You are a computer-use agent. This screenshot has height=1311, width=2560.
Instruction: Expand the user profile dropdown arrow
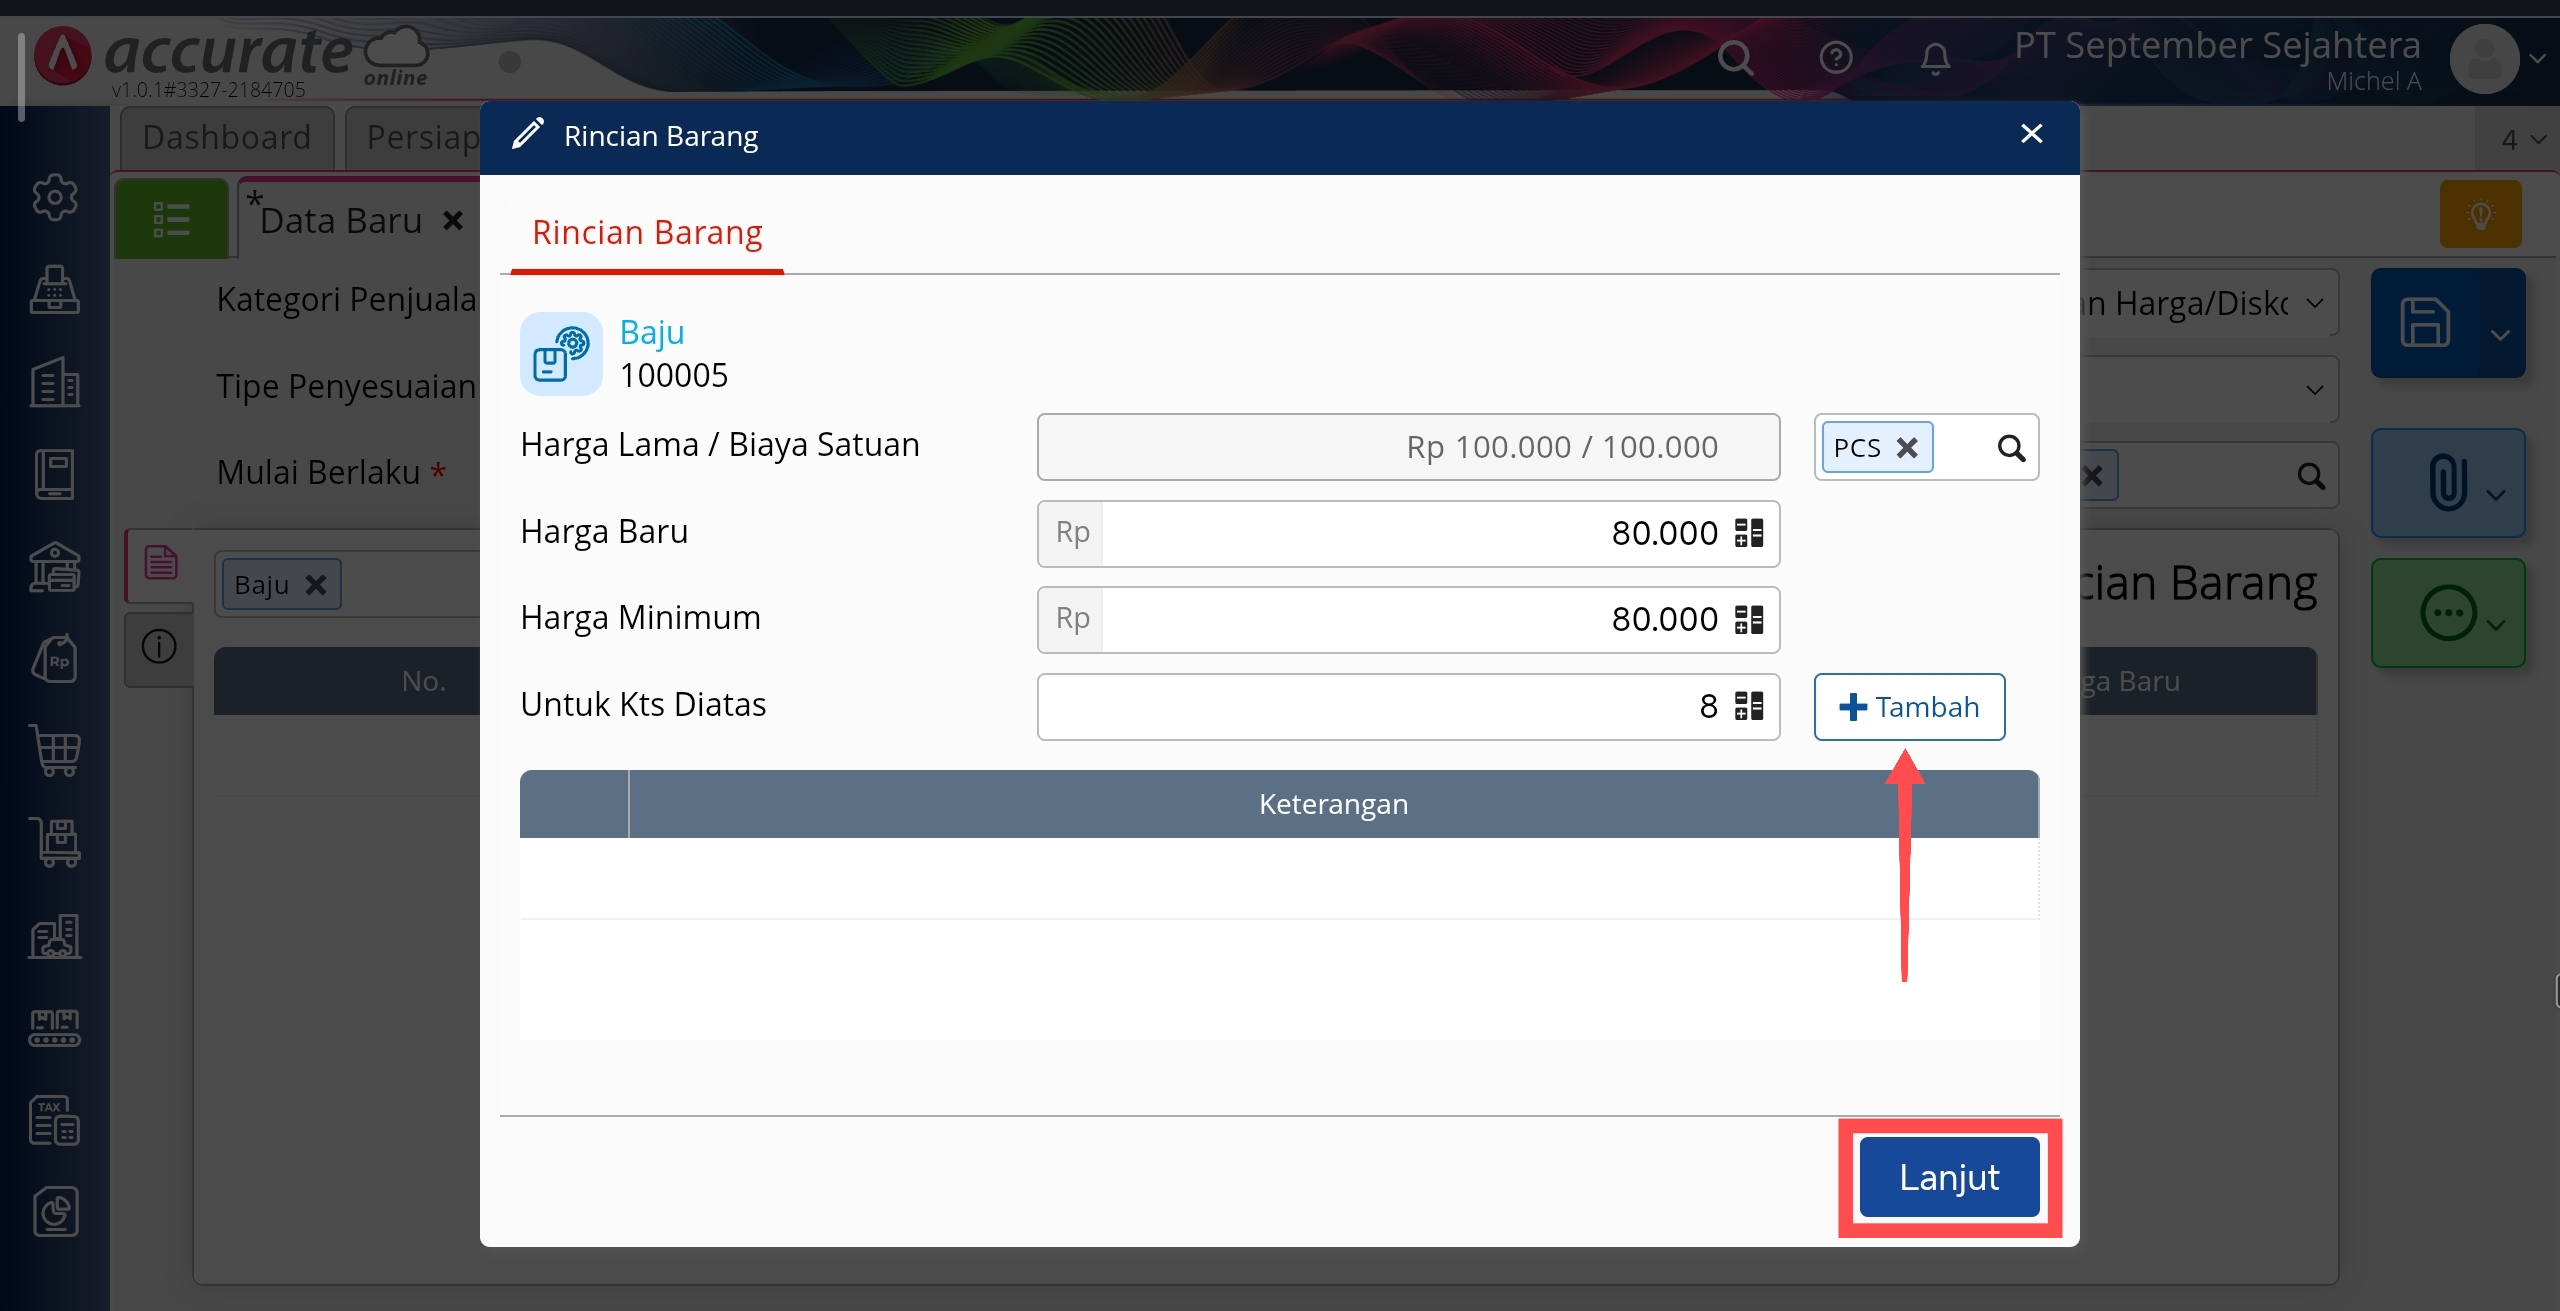2537,59
